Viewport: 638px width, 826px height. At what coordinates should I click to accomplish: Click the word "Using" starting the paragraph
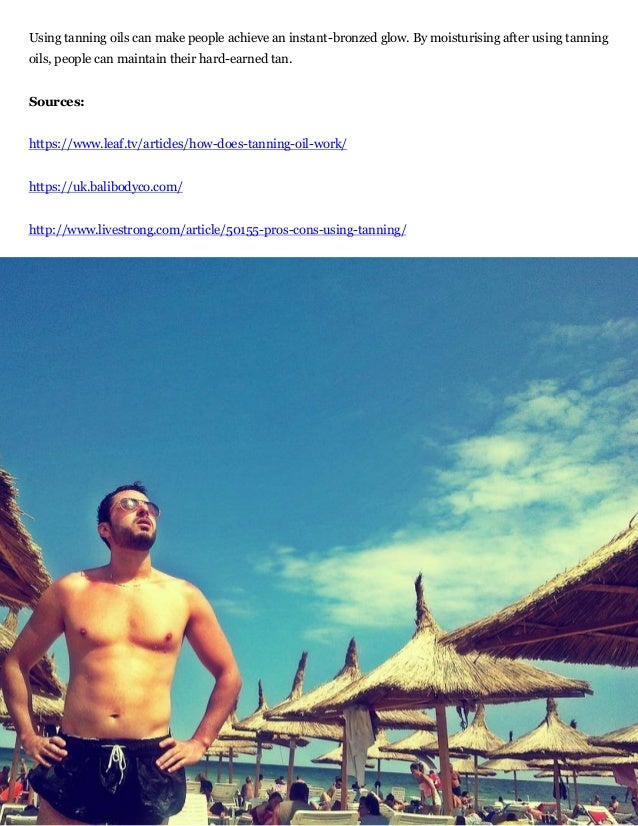click(x=45, y=38)
